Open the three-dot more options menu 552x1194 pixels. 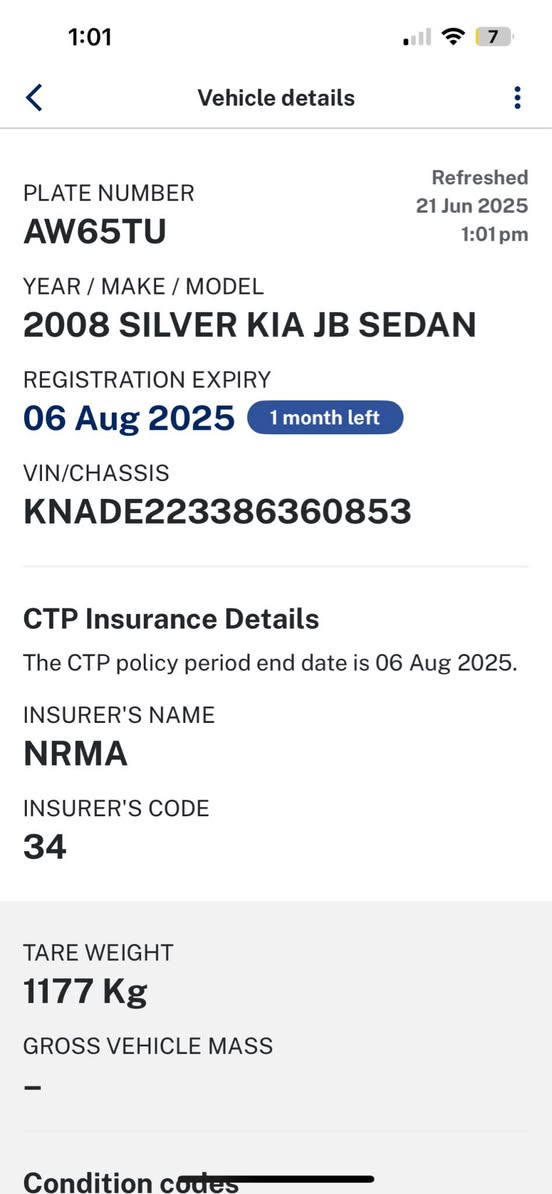point(518,97)
